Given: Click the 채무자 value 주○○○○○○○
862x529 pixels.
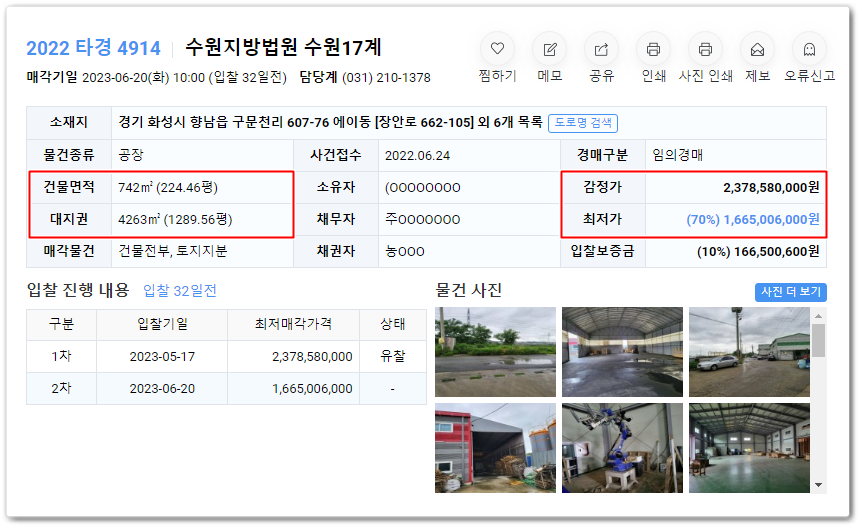Looking at the screenshot, I should click(x=423, y=219).
